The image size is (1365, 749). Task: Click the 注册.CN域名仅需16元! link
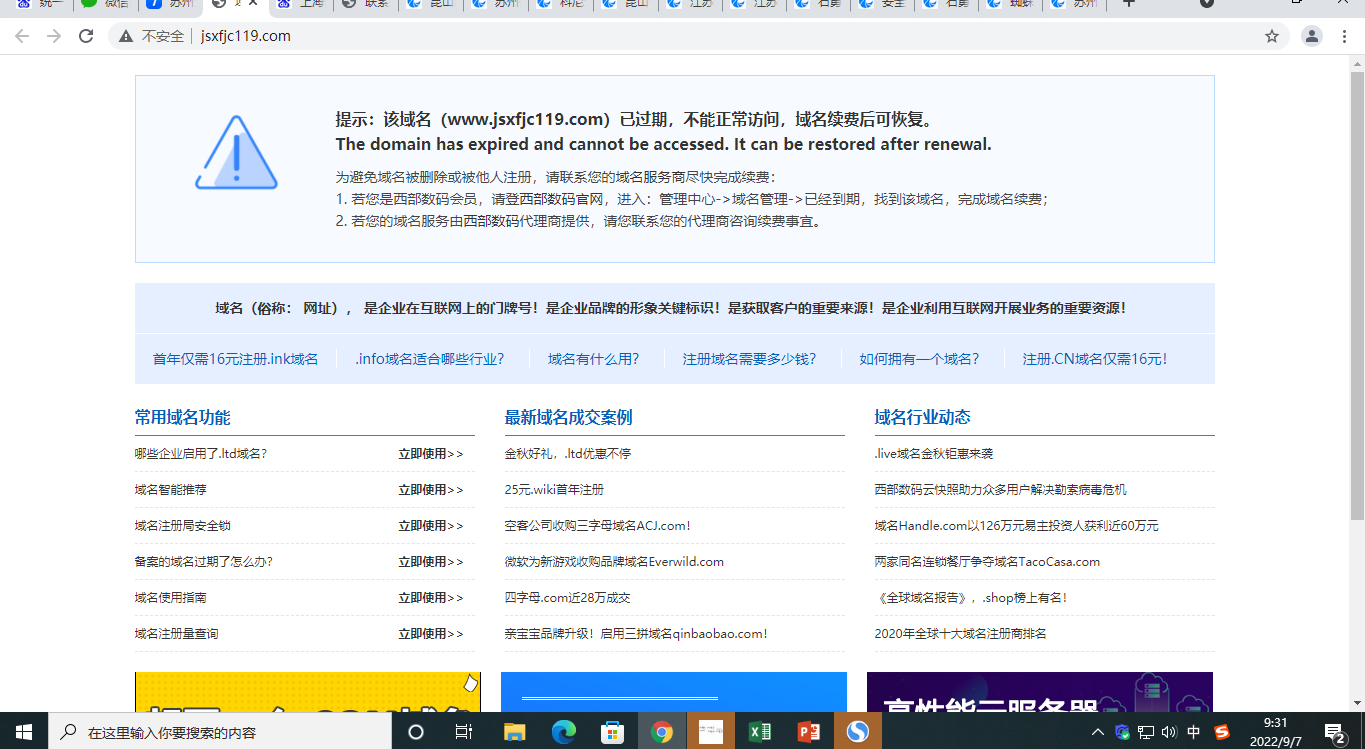(1095, 359)
